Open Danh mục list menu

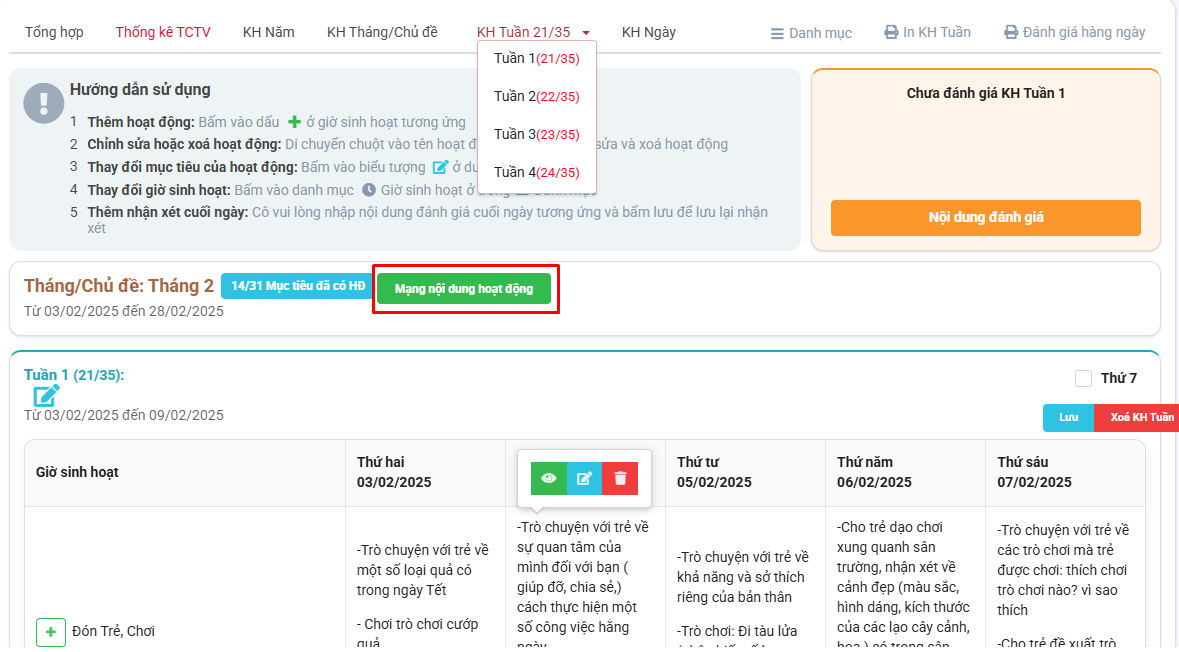click(811, 33)
